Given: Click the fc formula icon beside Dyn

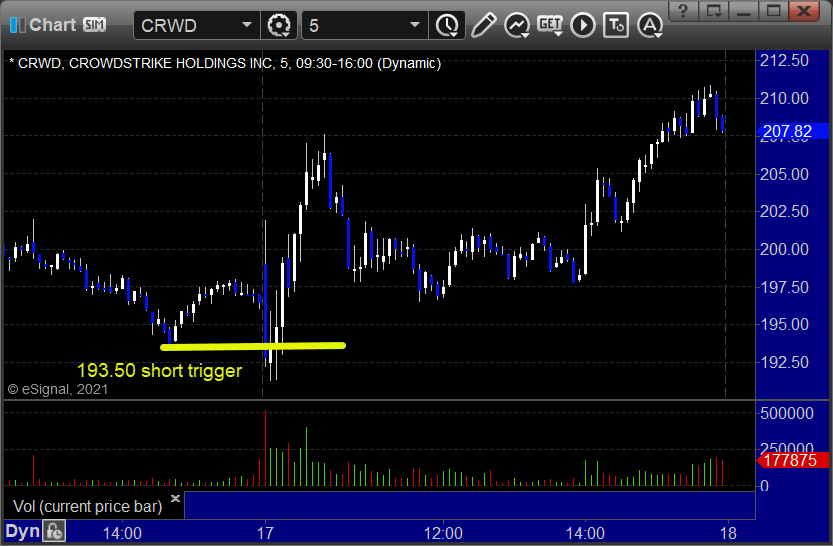Looking at the screenshot, I should [54, 531].
